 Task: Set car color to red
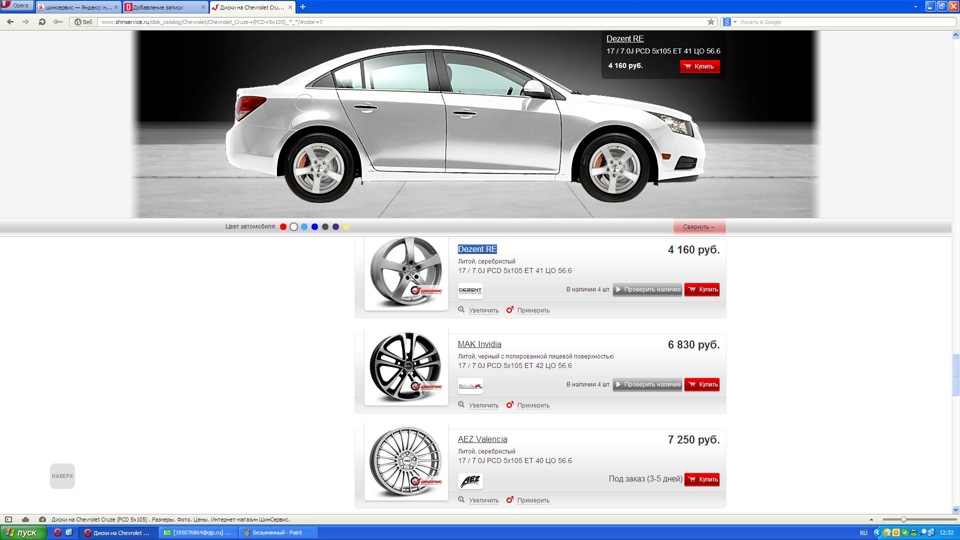283,227
